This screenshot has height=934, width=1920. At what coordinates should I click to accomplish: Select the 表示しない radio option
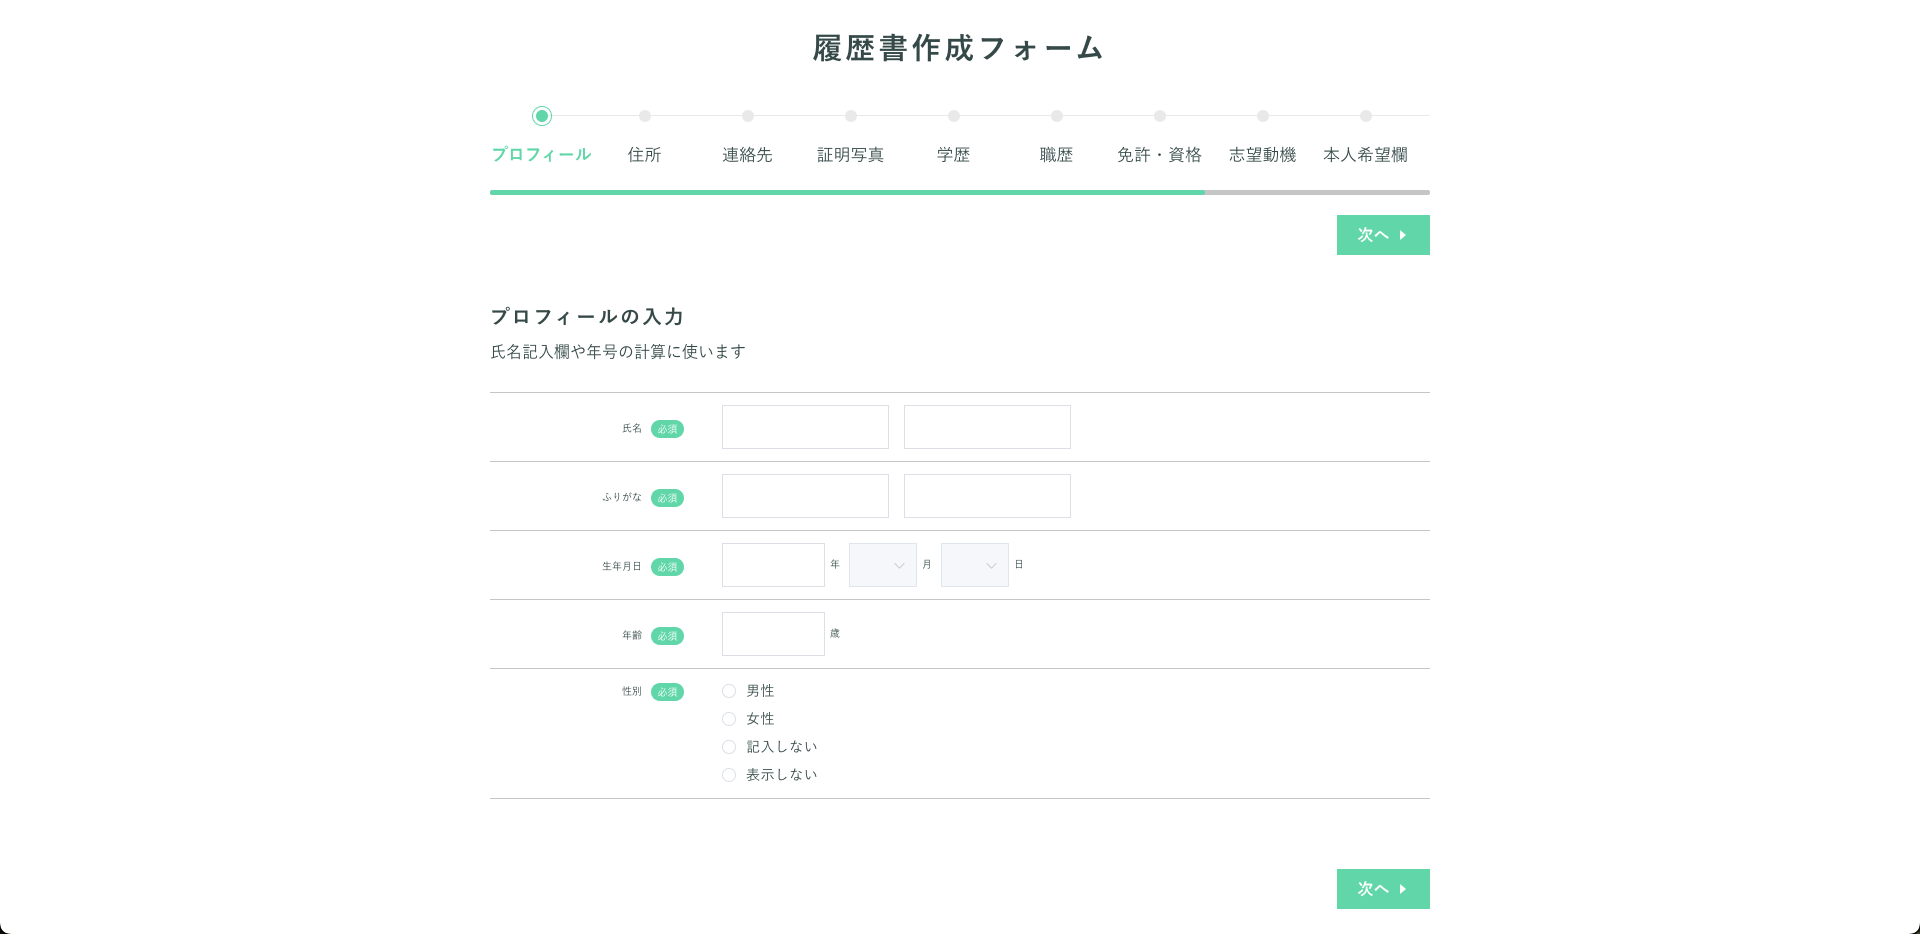click(x=729, y=775)
